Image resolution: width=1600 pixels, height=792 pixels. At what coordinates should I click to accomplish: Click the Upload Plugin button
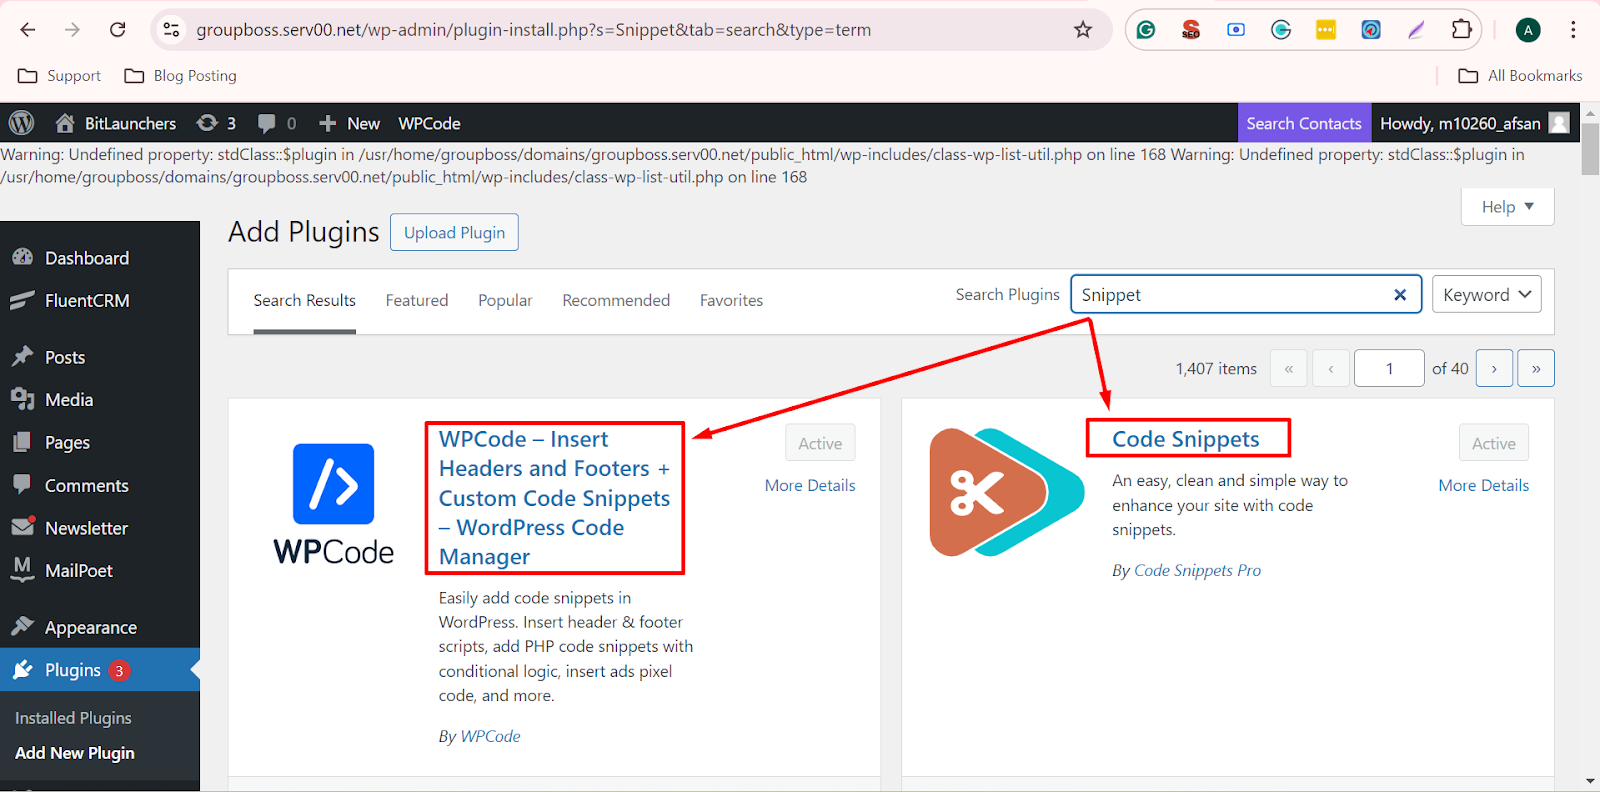(454, 232)
